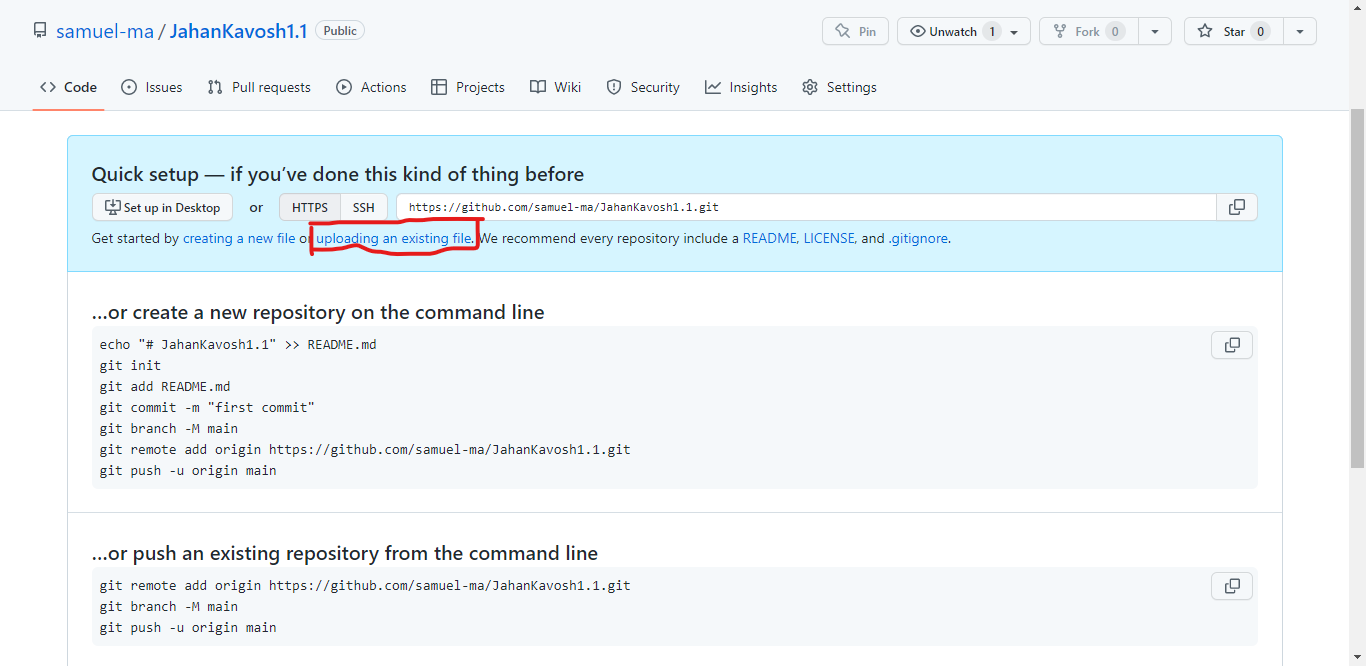Image resolution: width=1366 pixels, height=666 pixels.
Task: Open the creating a new file link
Action: pos(239,238)
